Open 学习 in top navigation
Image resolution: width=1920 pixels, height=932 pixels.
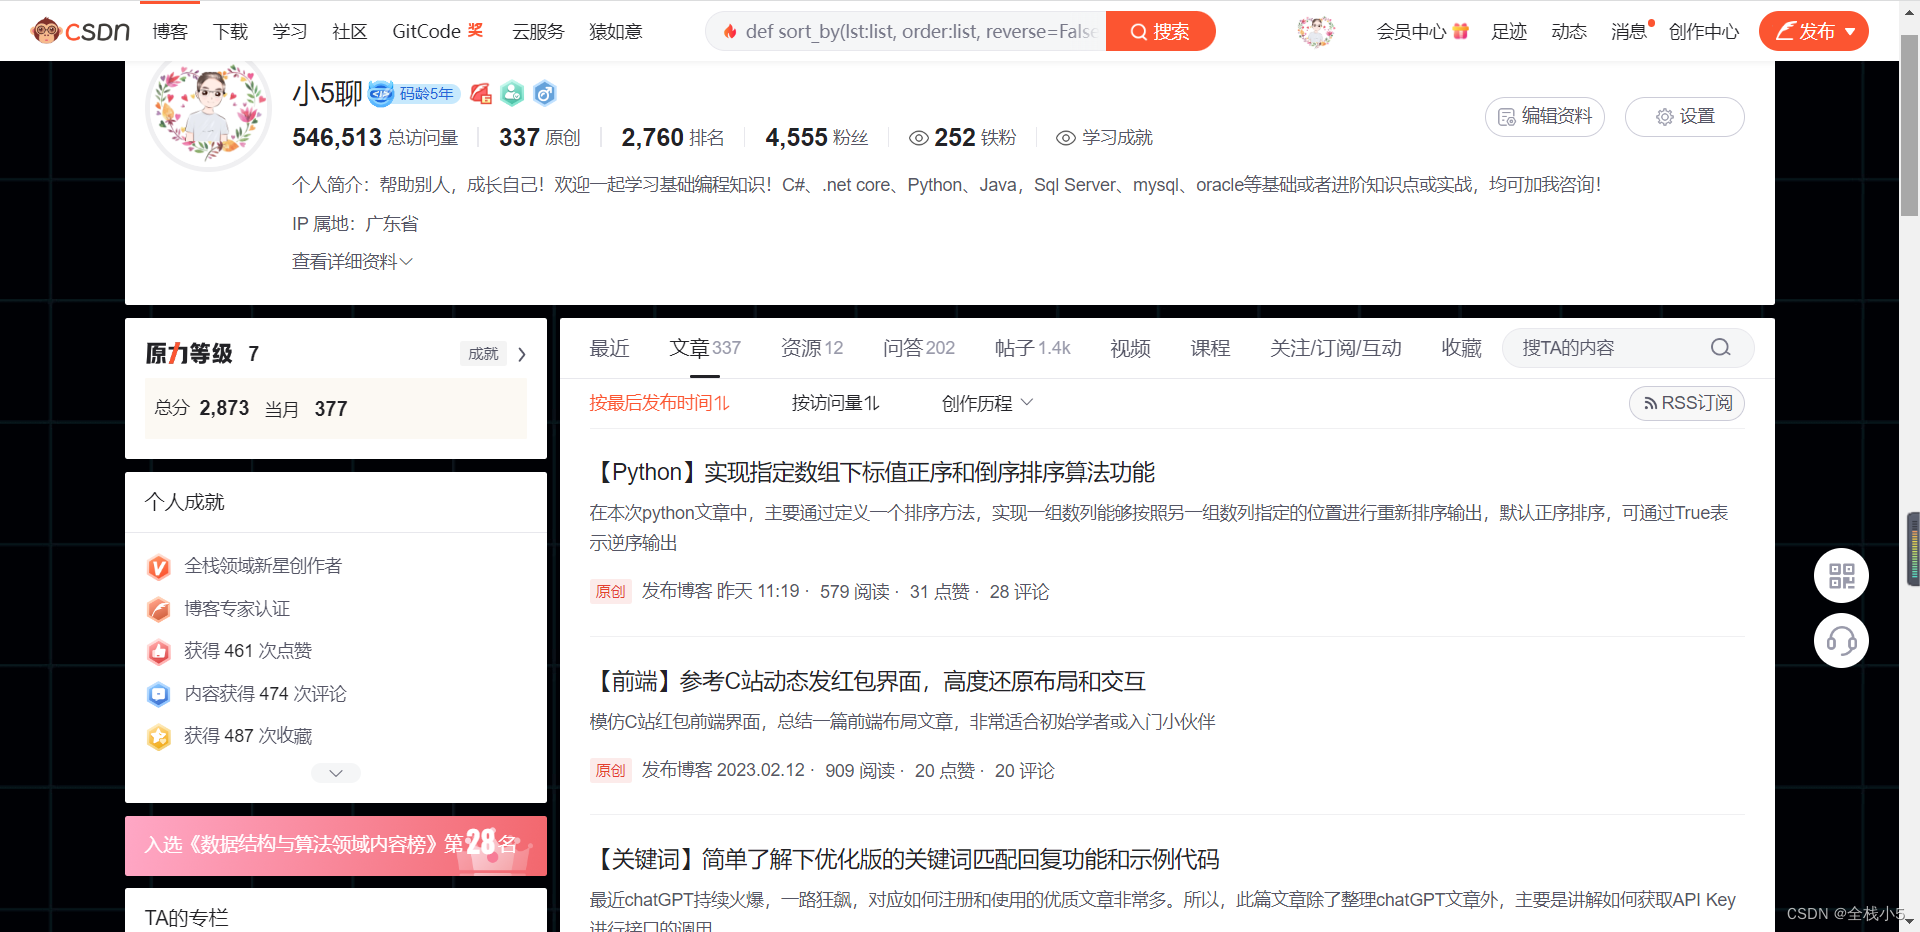290,31
